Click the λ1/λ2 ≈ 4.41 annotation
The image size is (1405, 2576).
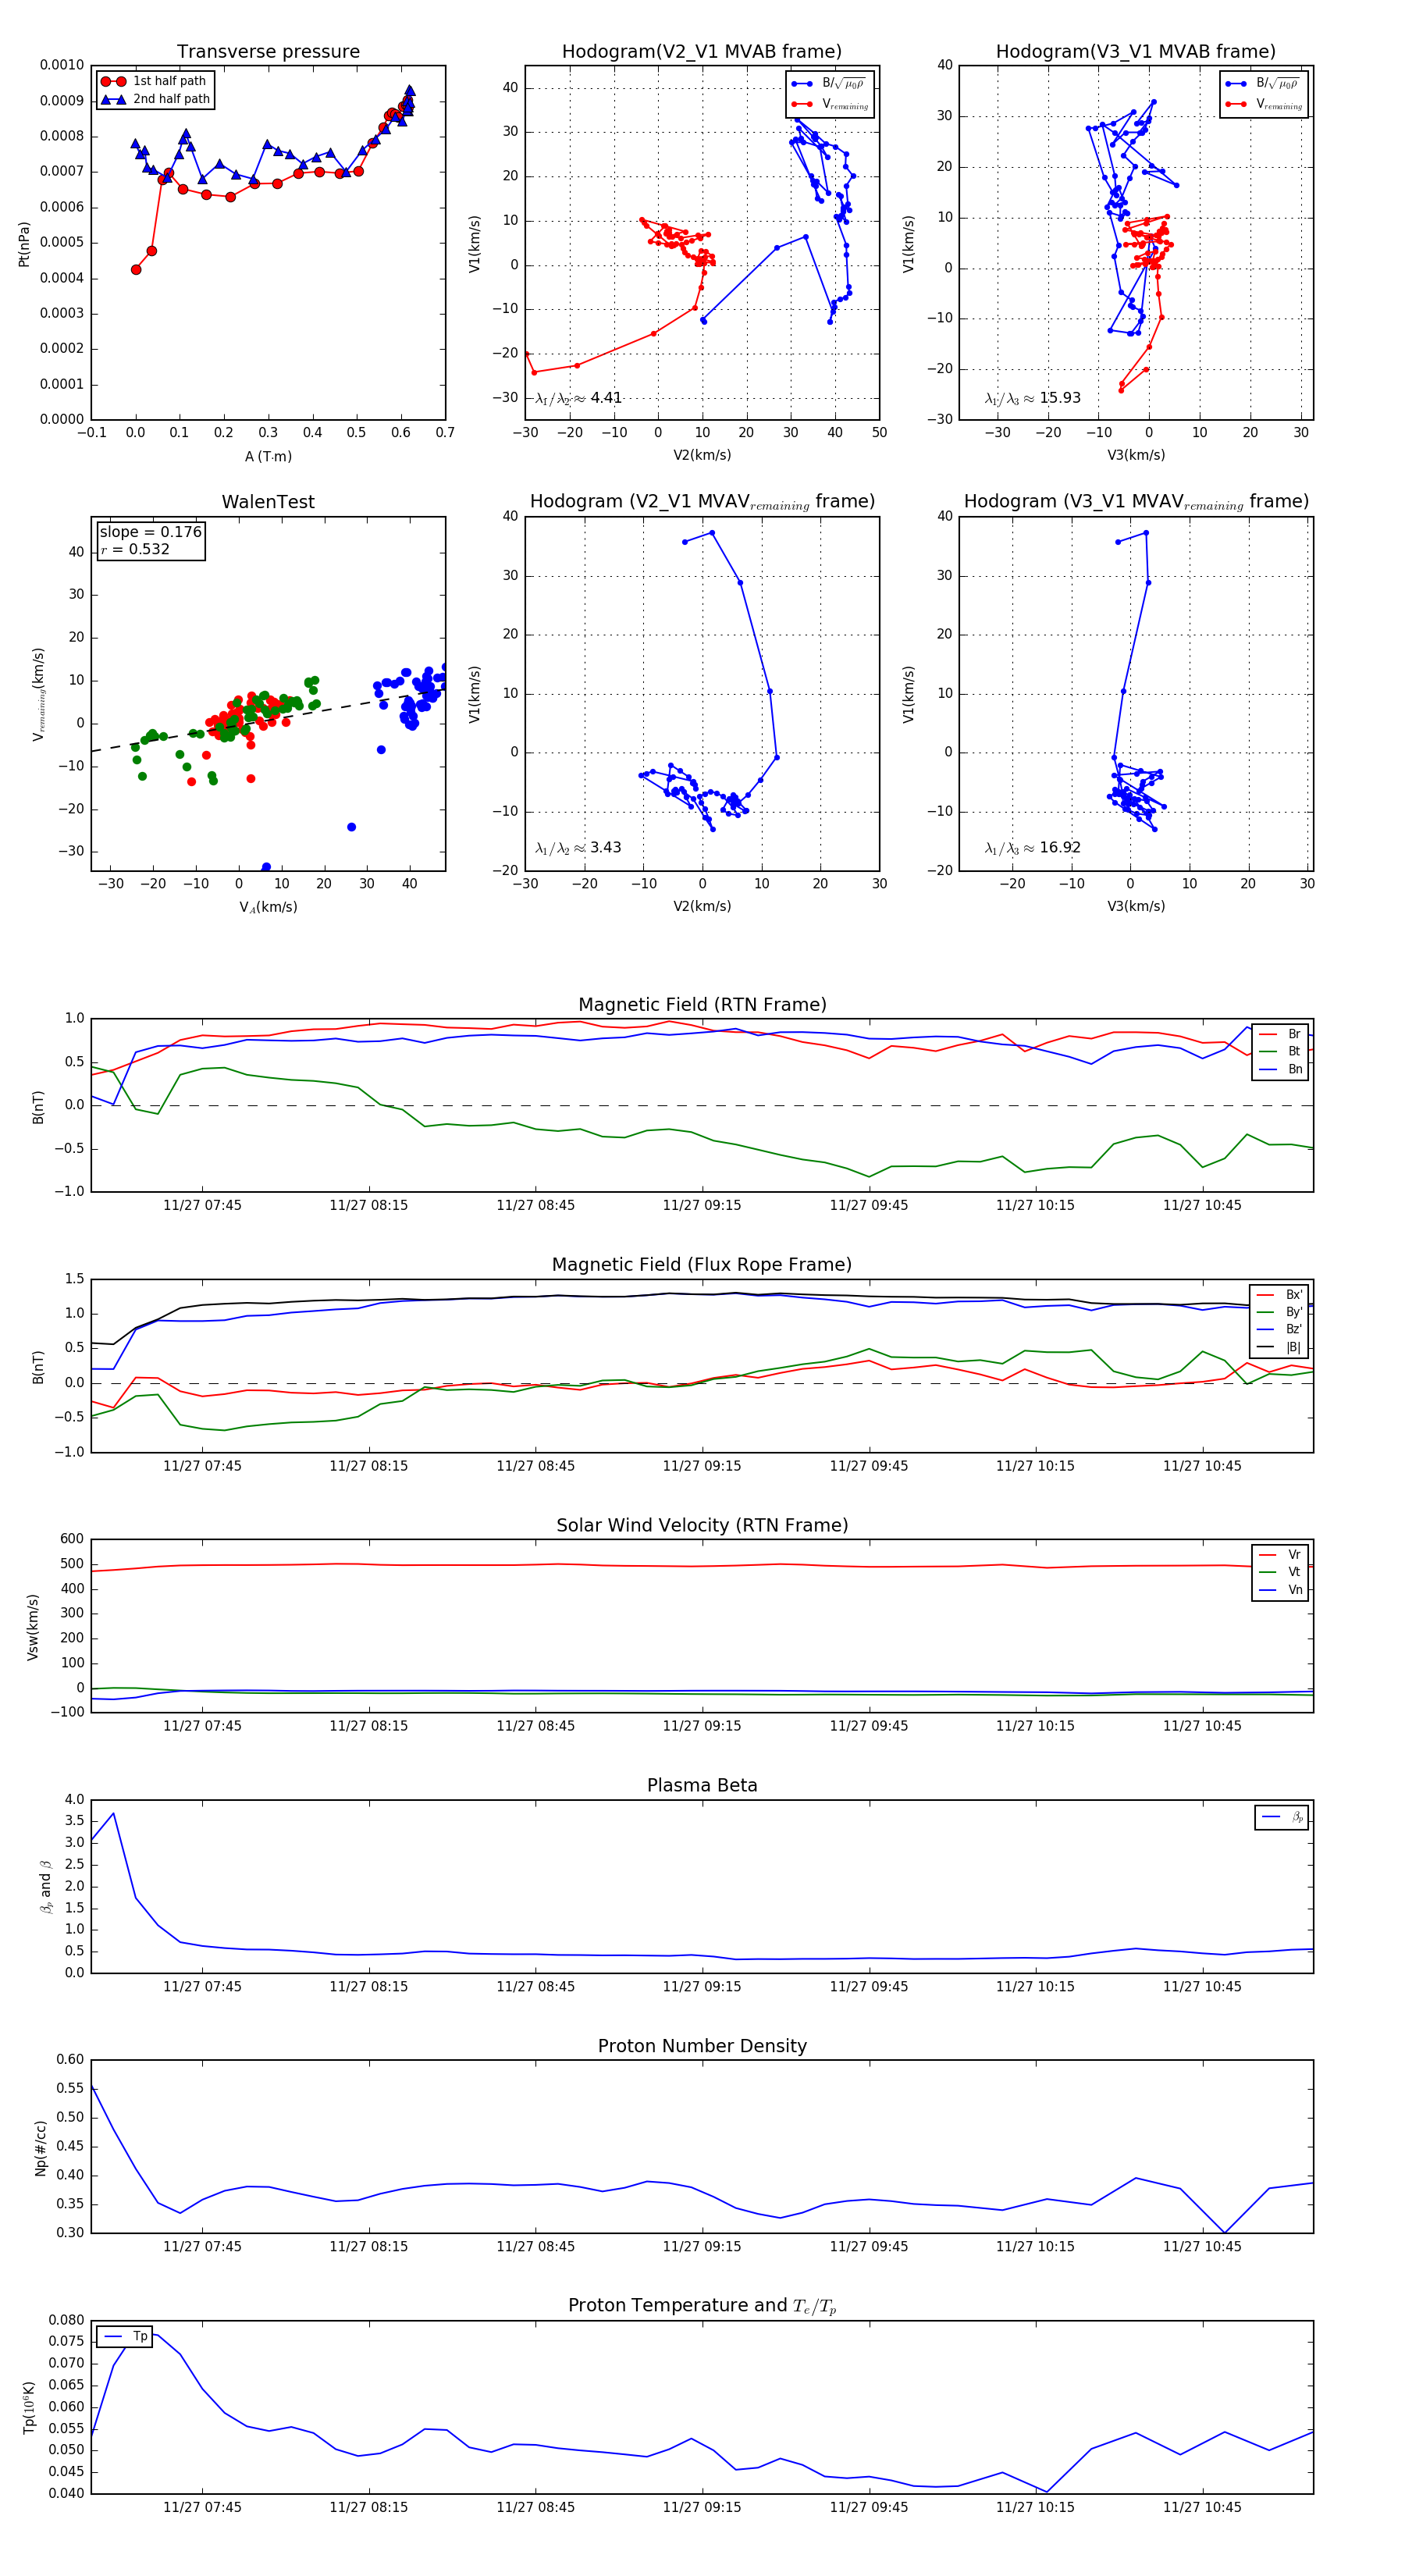[578, 398]
